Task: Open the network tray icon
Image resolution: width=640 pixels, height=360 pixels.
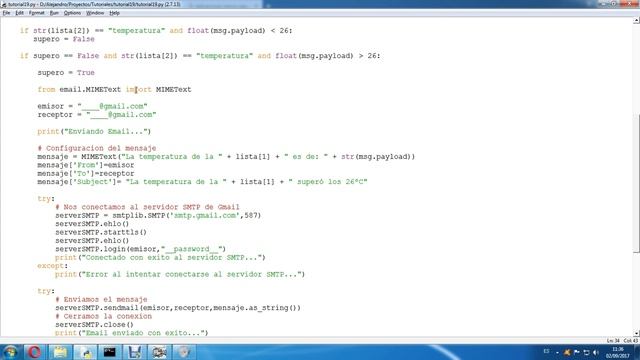Action: (x=586, y=352)
